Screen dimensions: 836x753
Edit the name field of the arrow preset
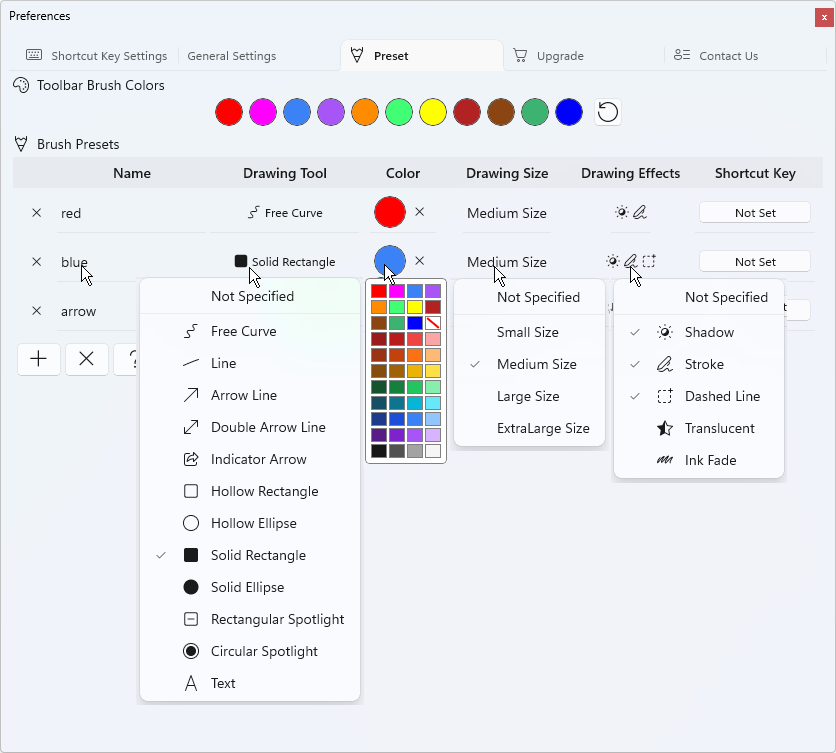point(98,311)
